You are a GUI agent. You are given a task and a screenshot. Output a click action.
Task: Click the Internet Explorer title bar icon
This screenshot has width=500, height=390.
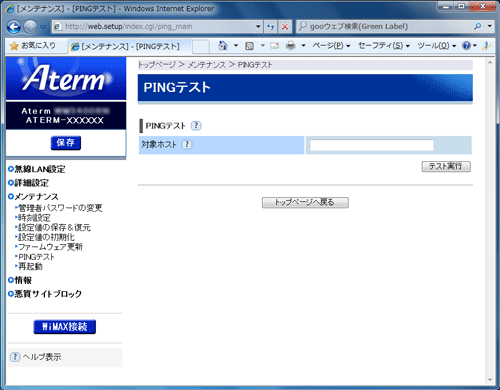10,9
